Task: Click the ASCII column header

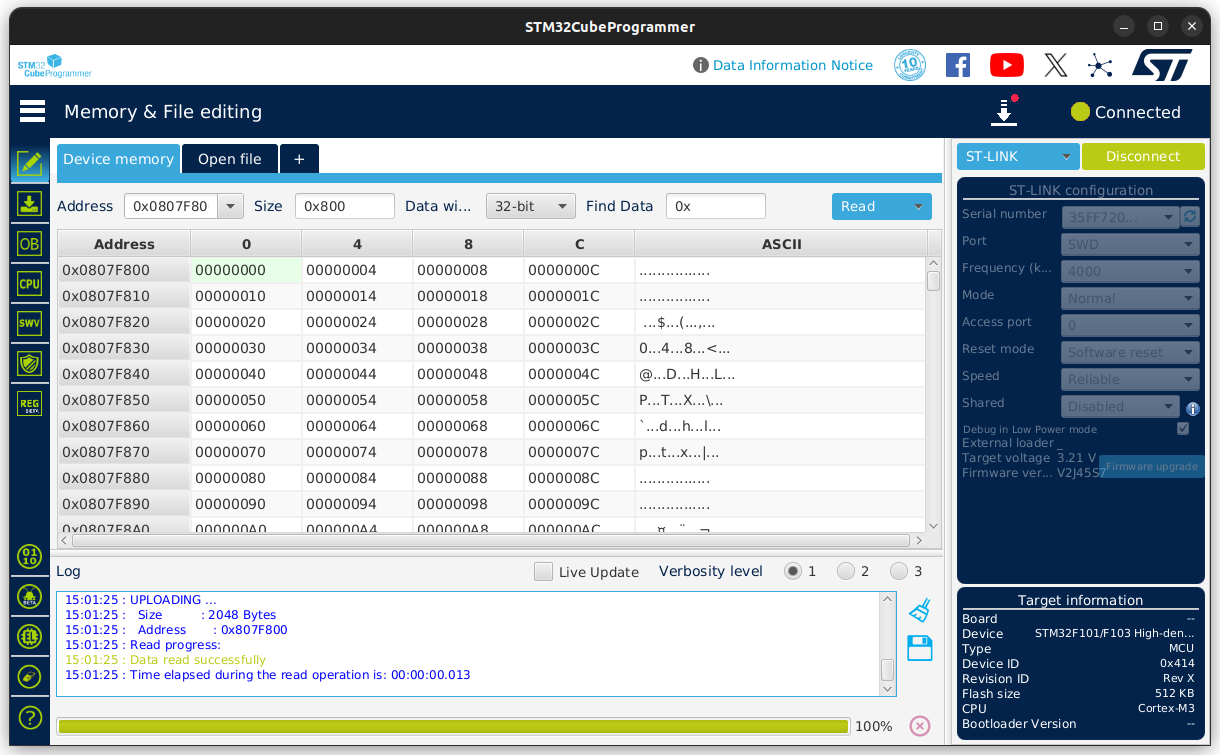Action: pyautogui.click(x=781, y=244)
